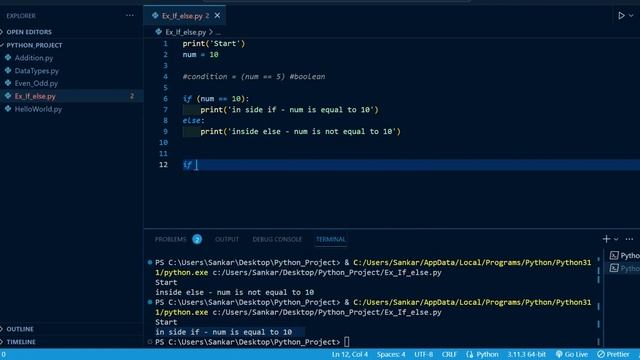Image resolution: width=640 pixels, height=360 pixels.
Task: Select Ex_If_else.py in the explorer
Action: [x=35, y=96]
